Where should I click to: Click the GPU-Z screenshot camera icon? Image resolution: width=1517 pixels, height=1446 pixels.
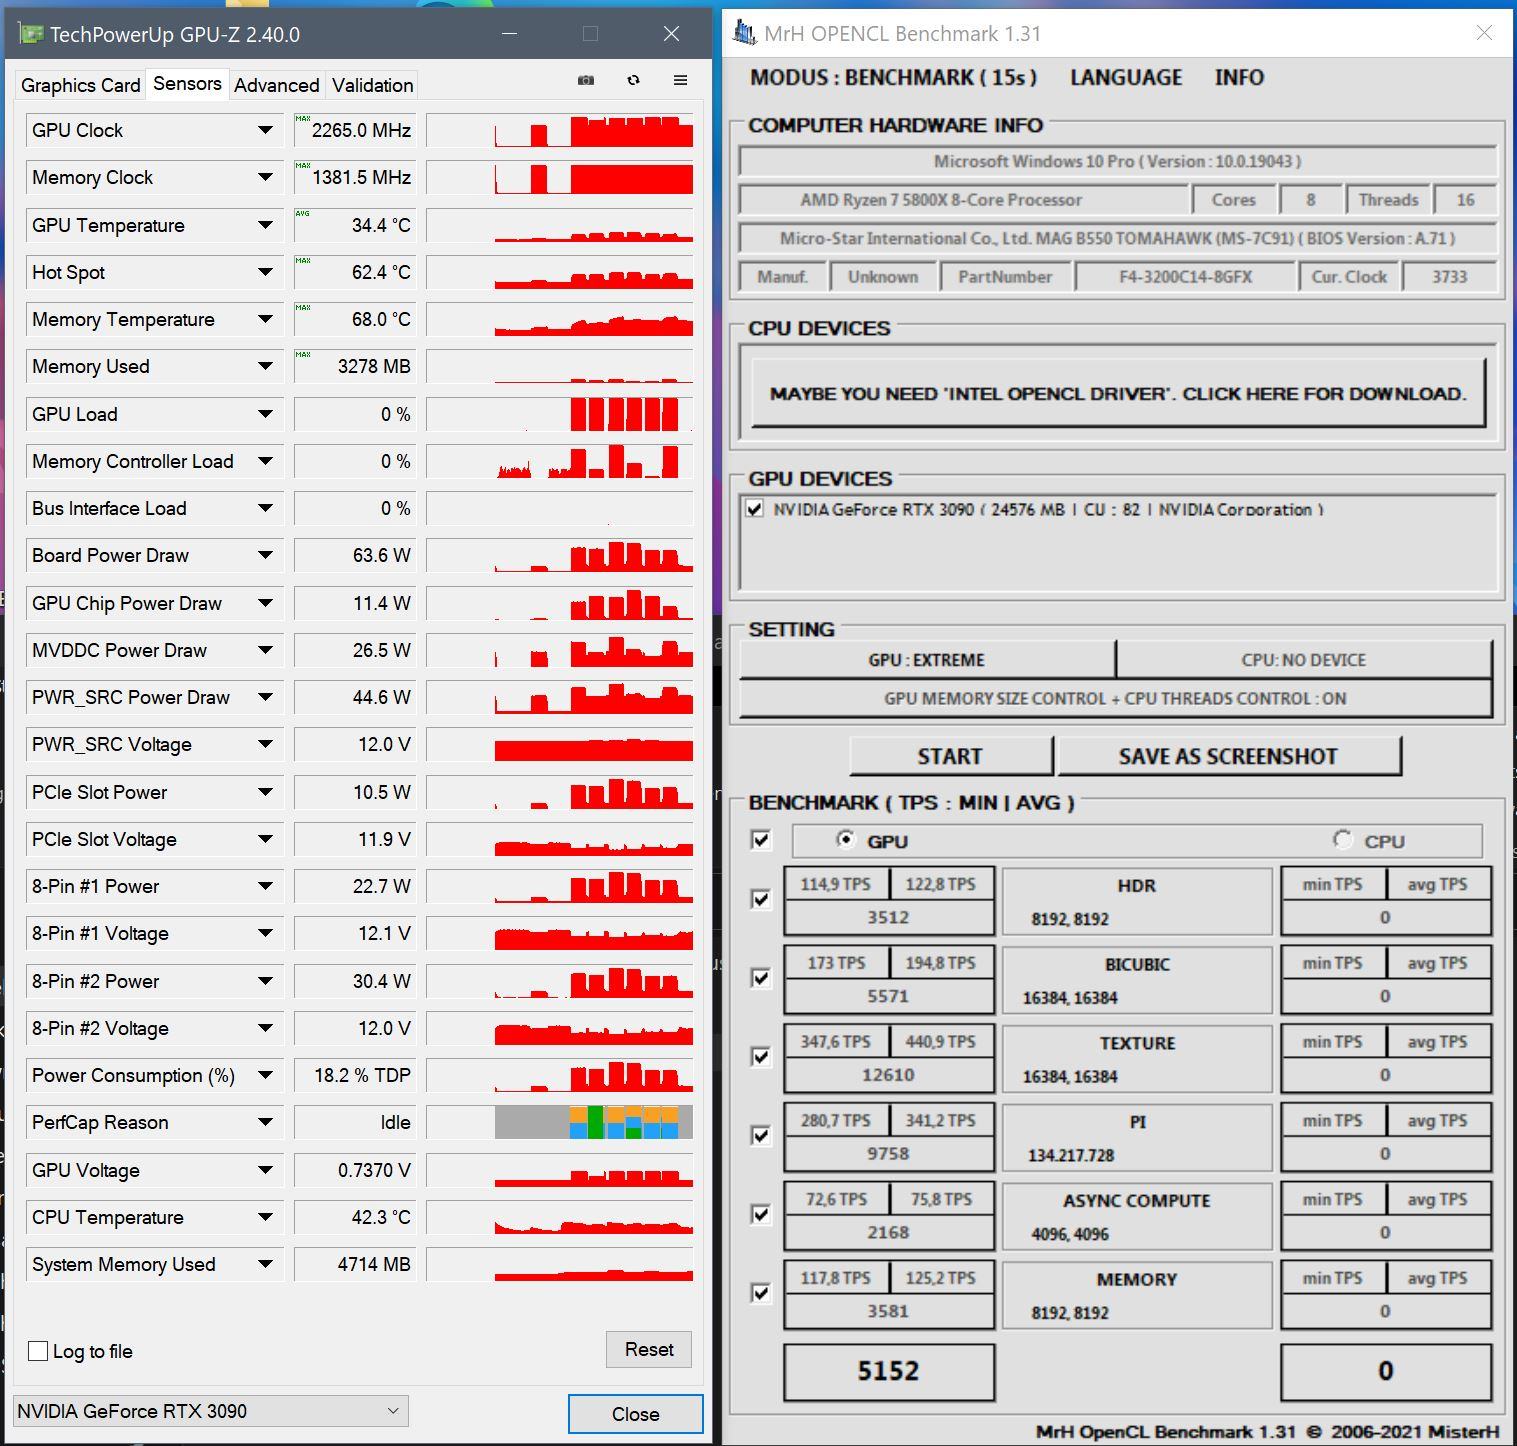click(x=586, y=80)
